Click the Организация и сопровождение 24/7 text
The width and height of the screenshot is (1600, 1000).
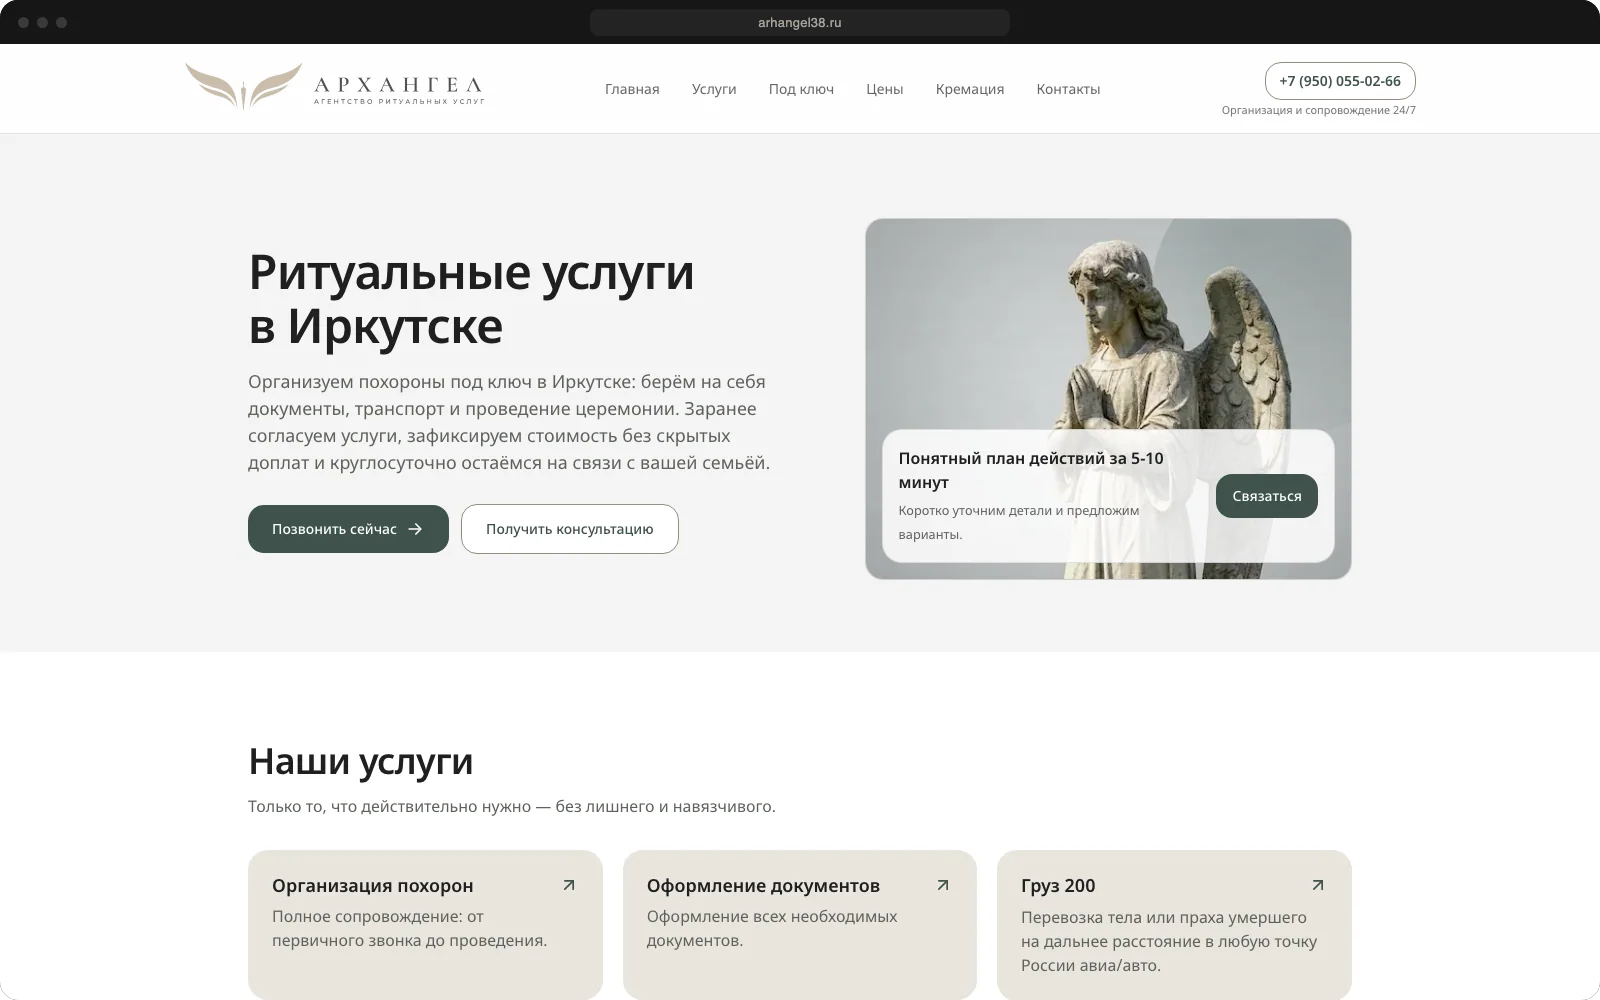click(1318, 110)
